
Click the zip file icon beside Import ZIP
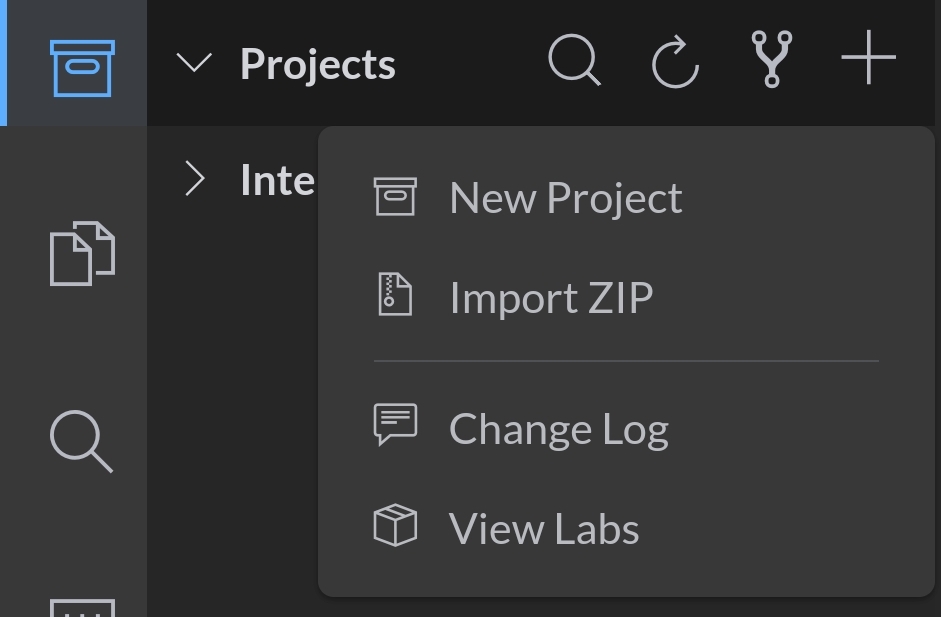point(395,295)
